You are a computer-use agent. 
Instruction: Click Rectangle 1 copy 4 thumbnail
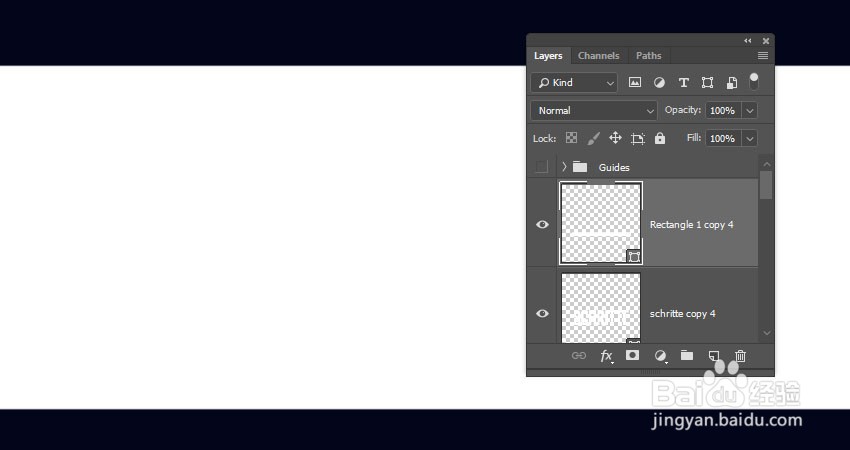[x=601, y=223]
